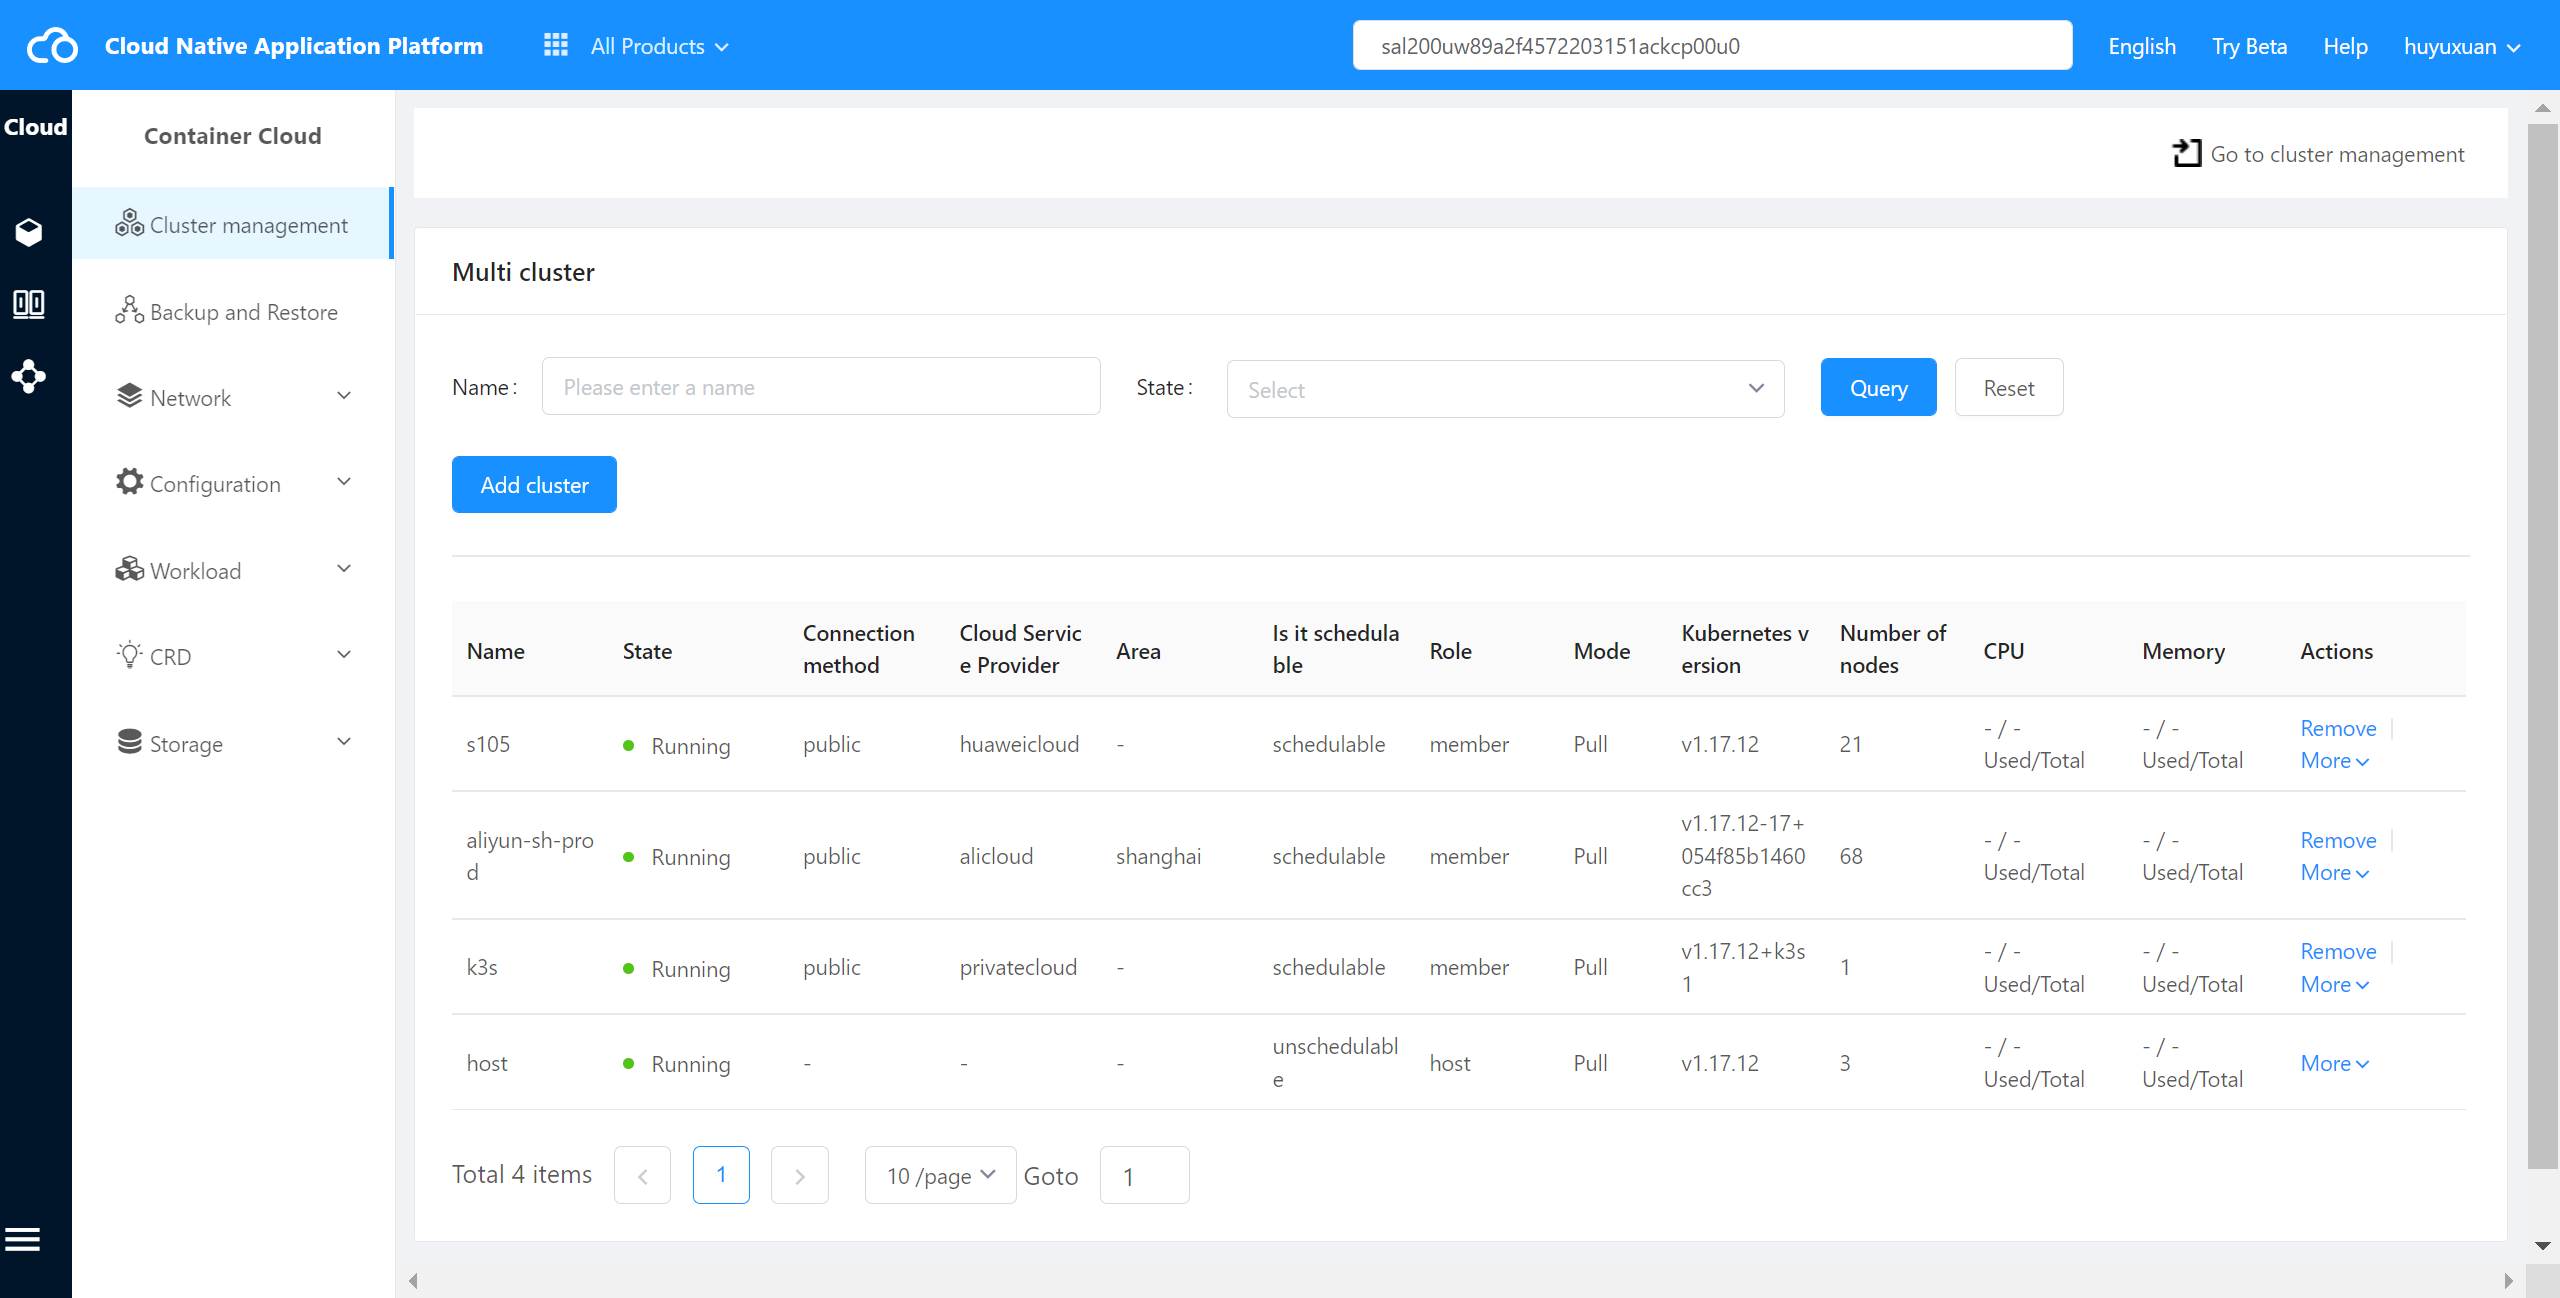This screenshot has width=2560, height=1298.
Task: Click the vertical scrollbar thumb
Action: [2542, 645]
